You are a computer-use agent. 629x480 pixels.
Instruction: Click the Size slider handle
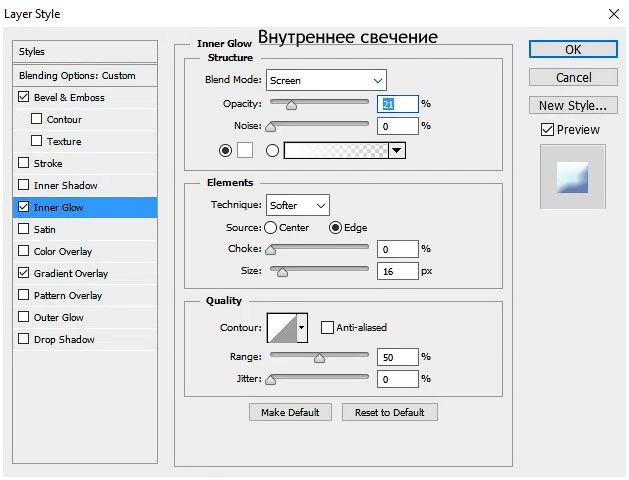[282, 272]
